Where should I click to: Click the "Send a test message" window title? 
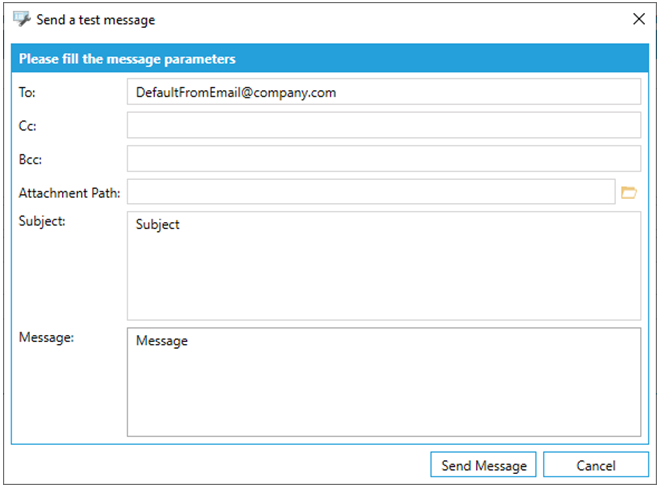(x=96, y=19)
